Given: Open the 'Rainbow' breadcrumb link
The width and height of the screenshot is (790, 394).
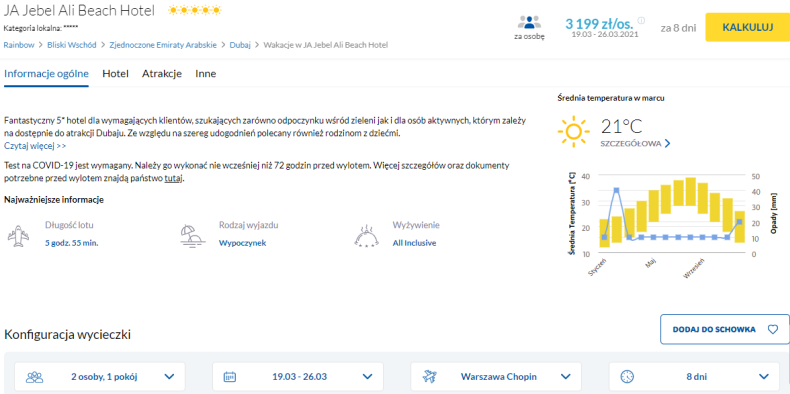Looking at the screenshot, I should 19,45.
